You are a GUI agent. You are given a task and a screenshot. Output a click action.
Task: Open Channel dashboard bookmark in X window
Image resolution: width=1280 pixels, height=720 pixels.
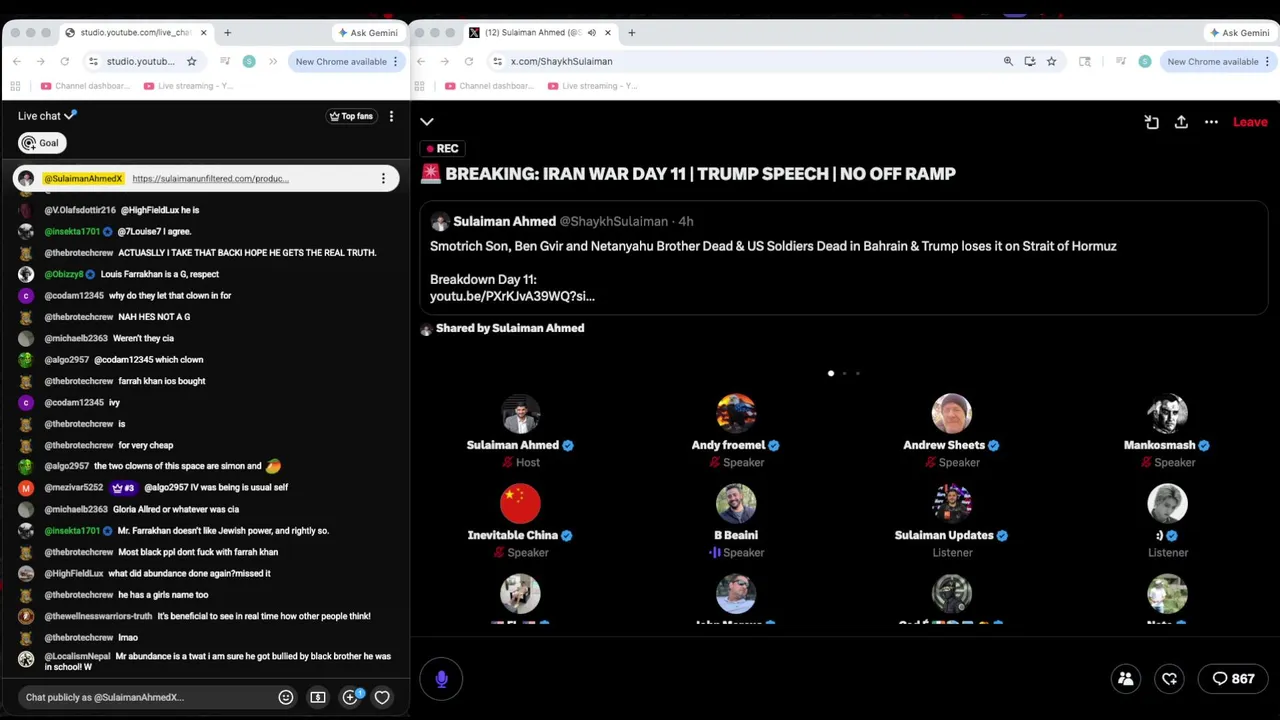(489, 86)
